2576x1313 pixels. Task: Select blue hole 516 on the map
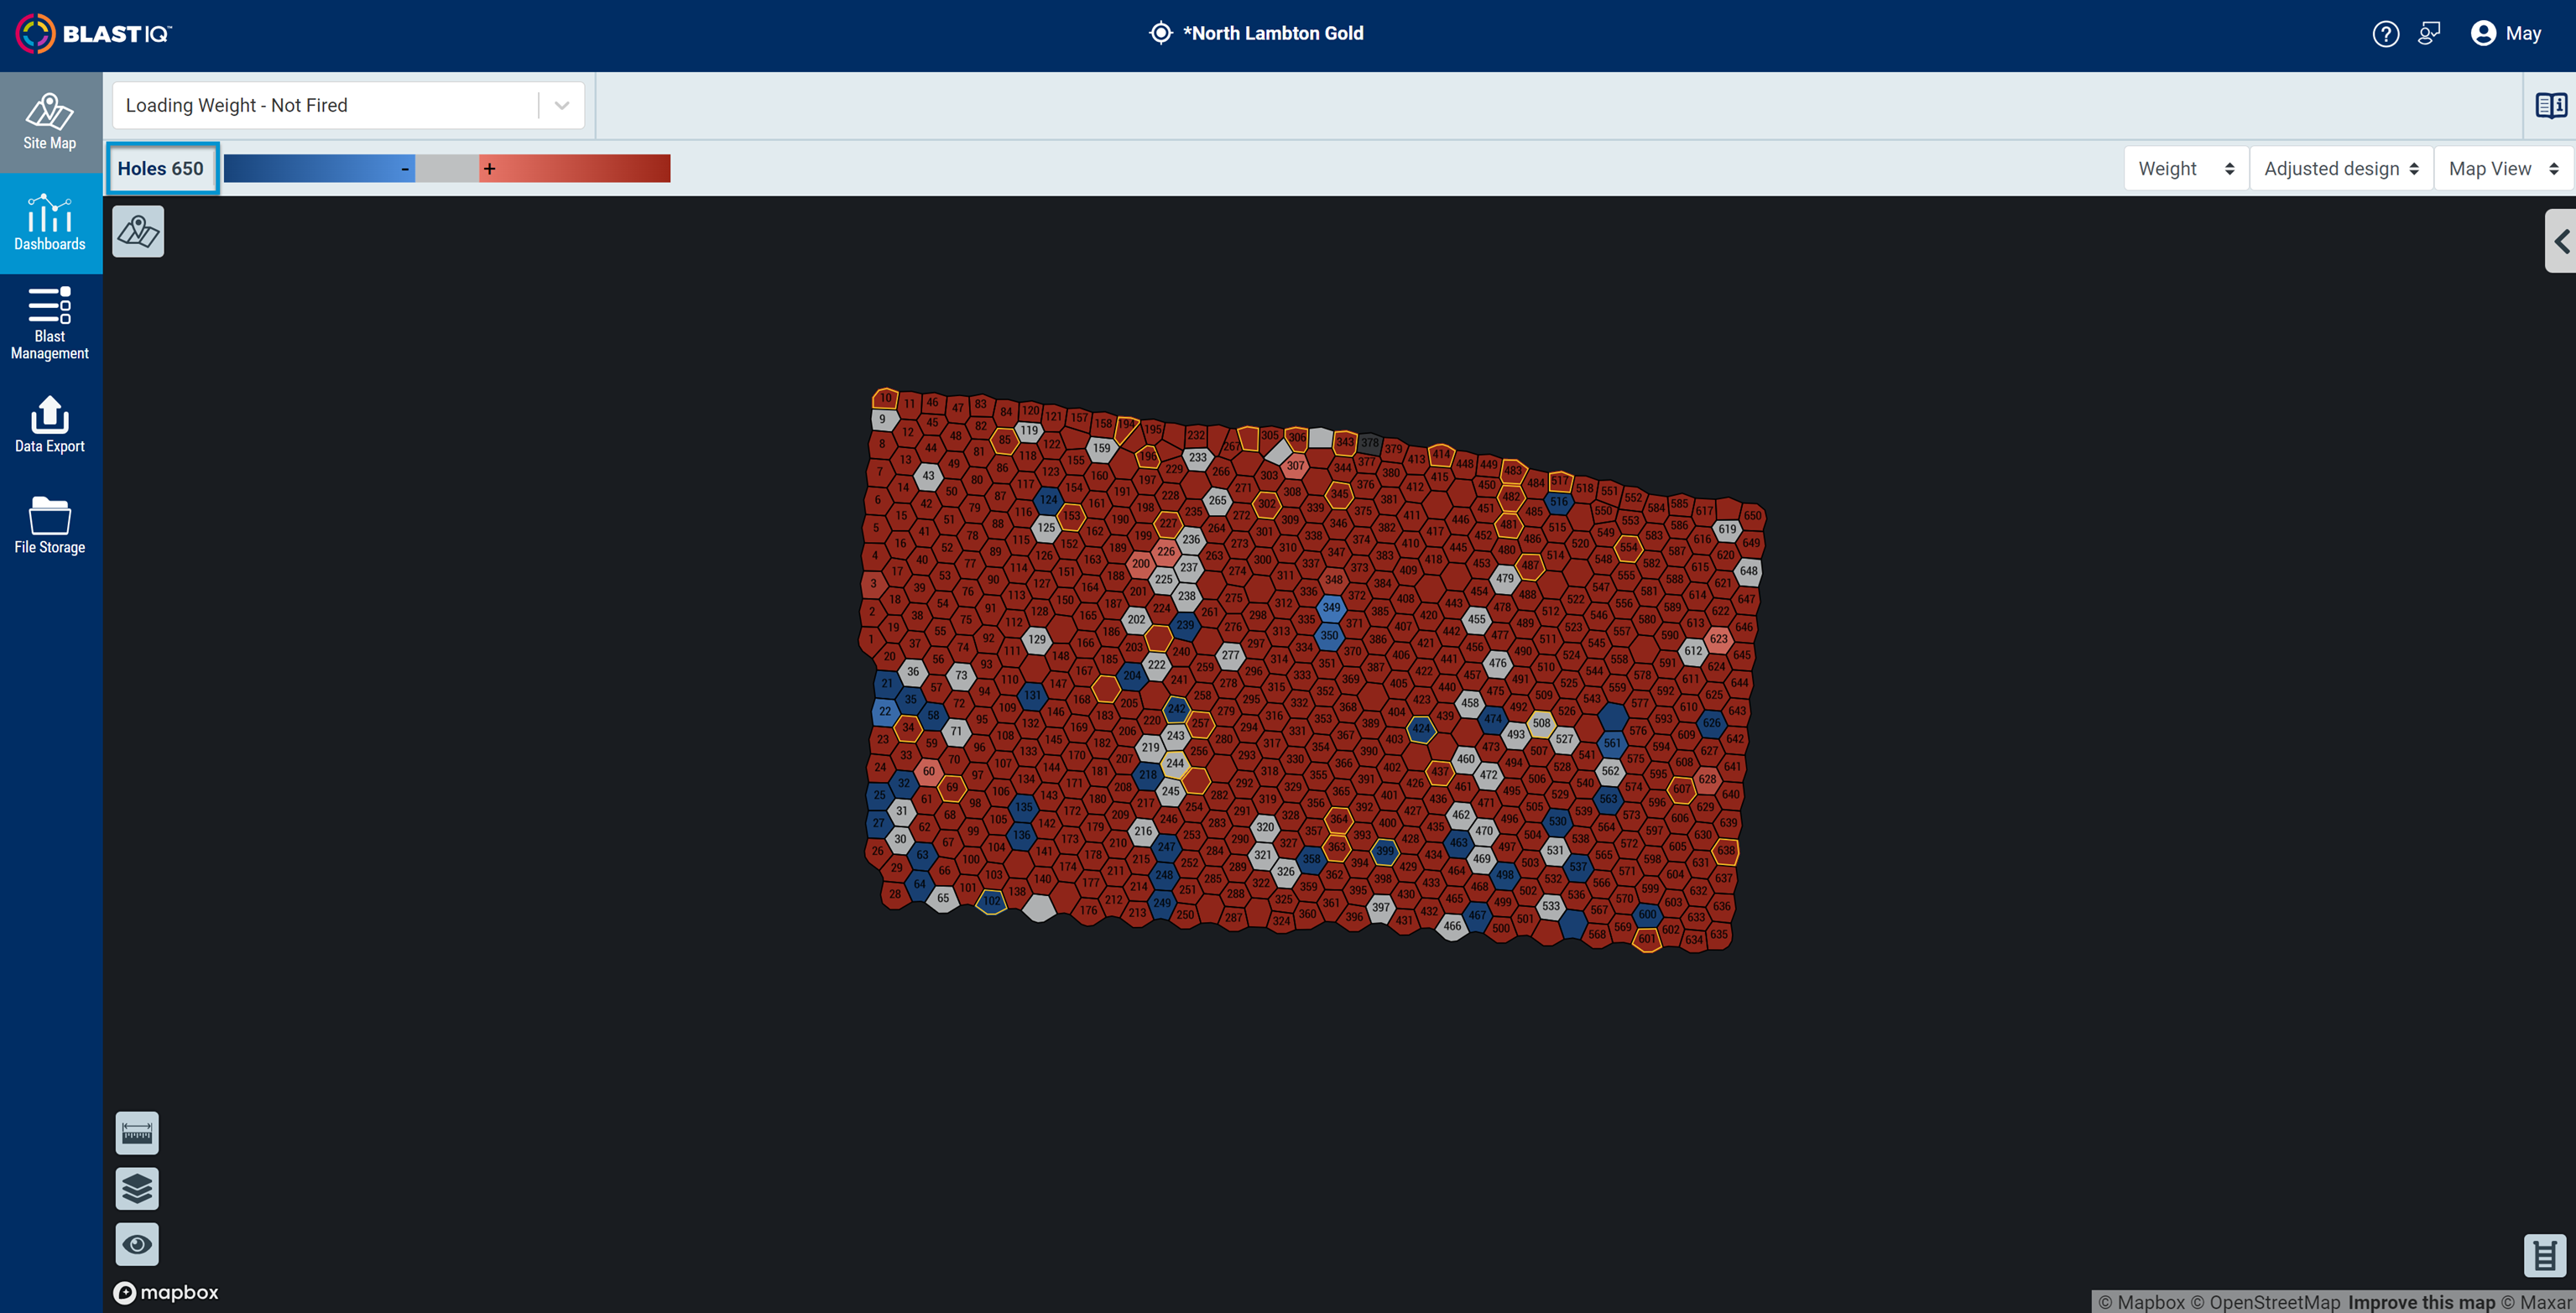1559,501
